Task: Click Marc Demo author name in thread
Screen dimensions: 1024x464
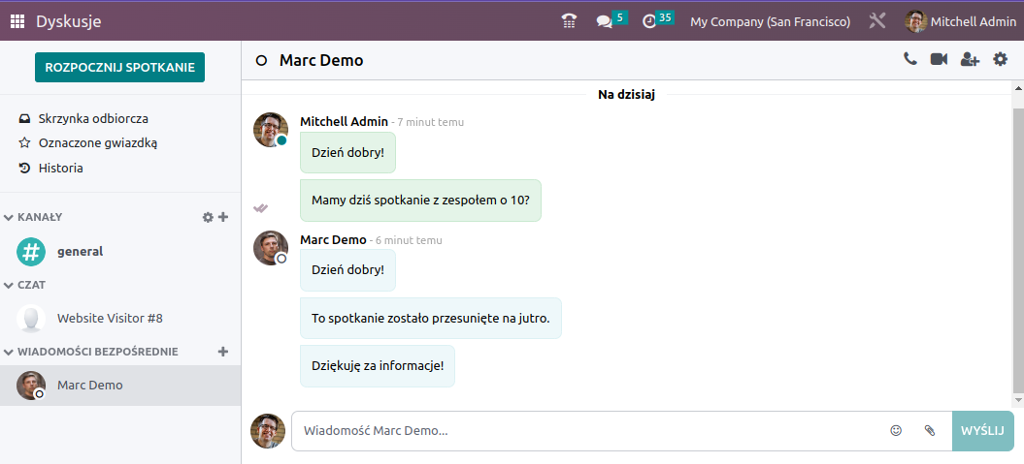Action: [333, 240]
